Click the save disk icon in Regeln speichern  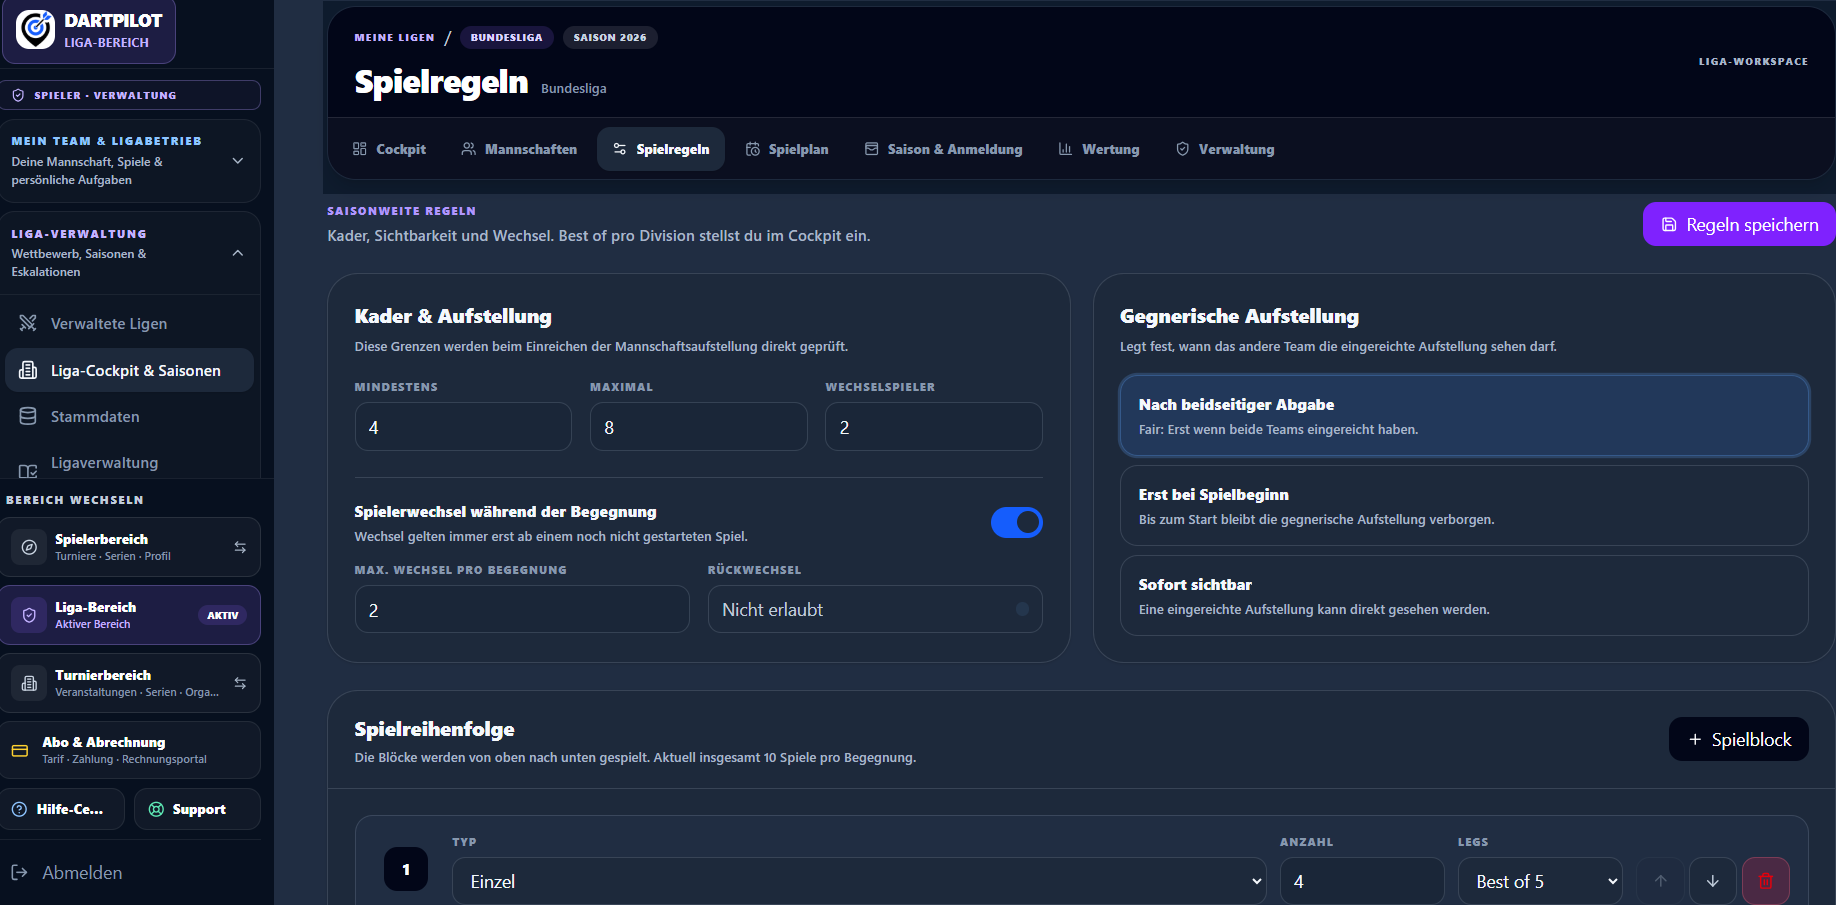(x=1669, y=224)
